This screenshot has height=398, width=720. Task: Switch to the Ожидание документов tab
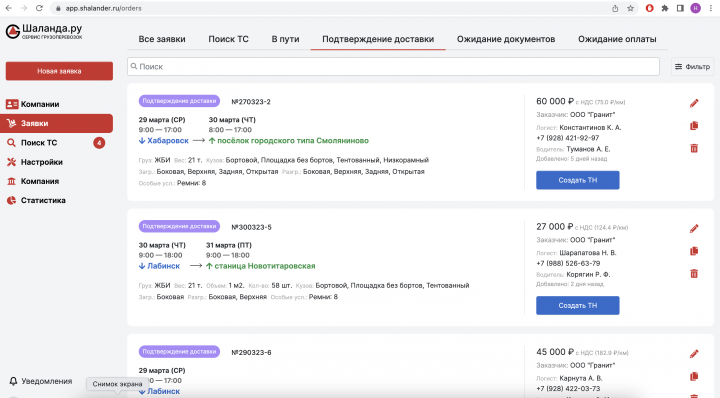click(x=506, y=39)
